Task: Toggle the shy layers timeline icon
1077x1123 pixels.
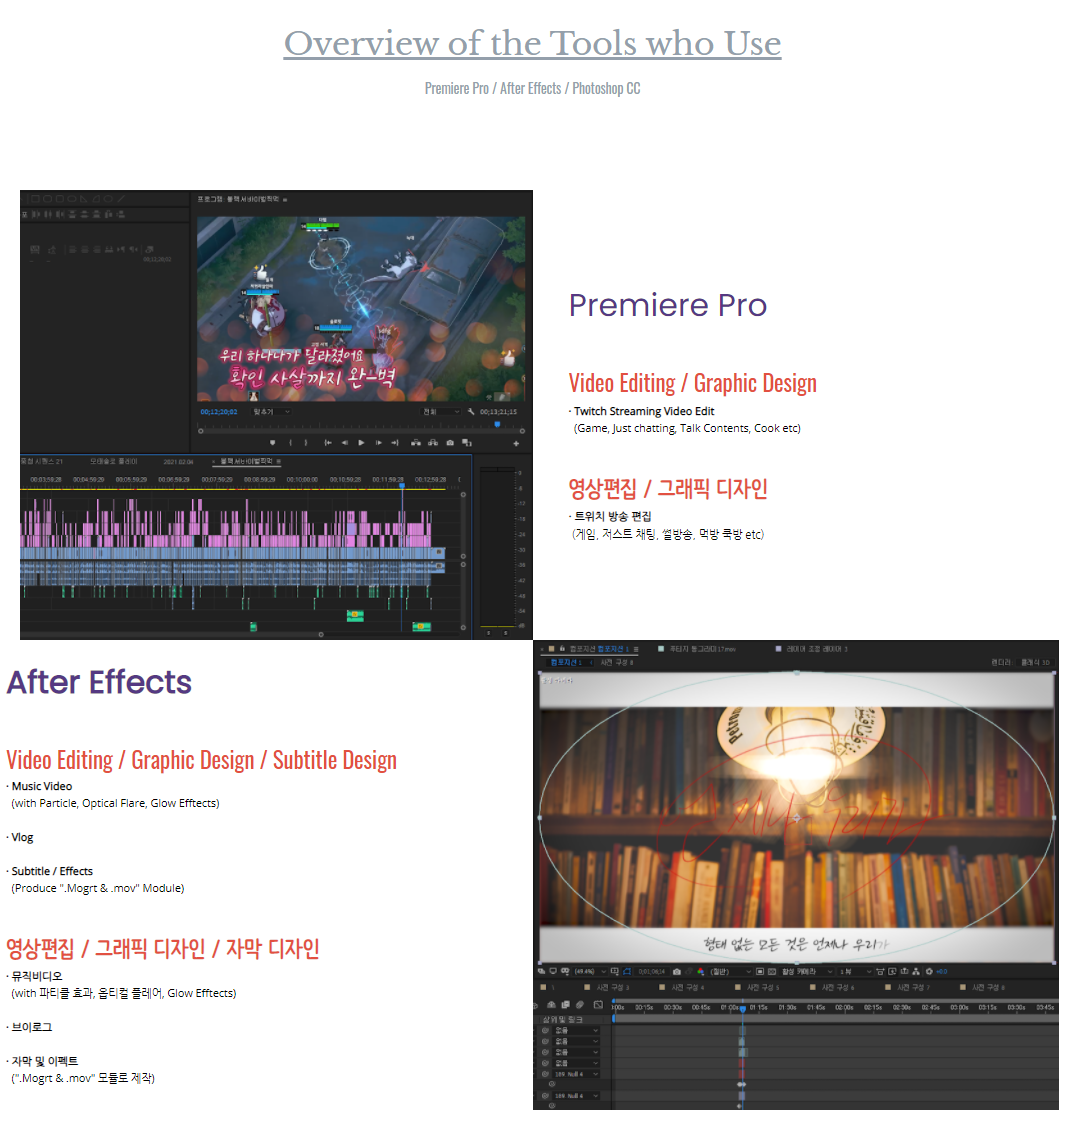Action: point(551,1004)
